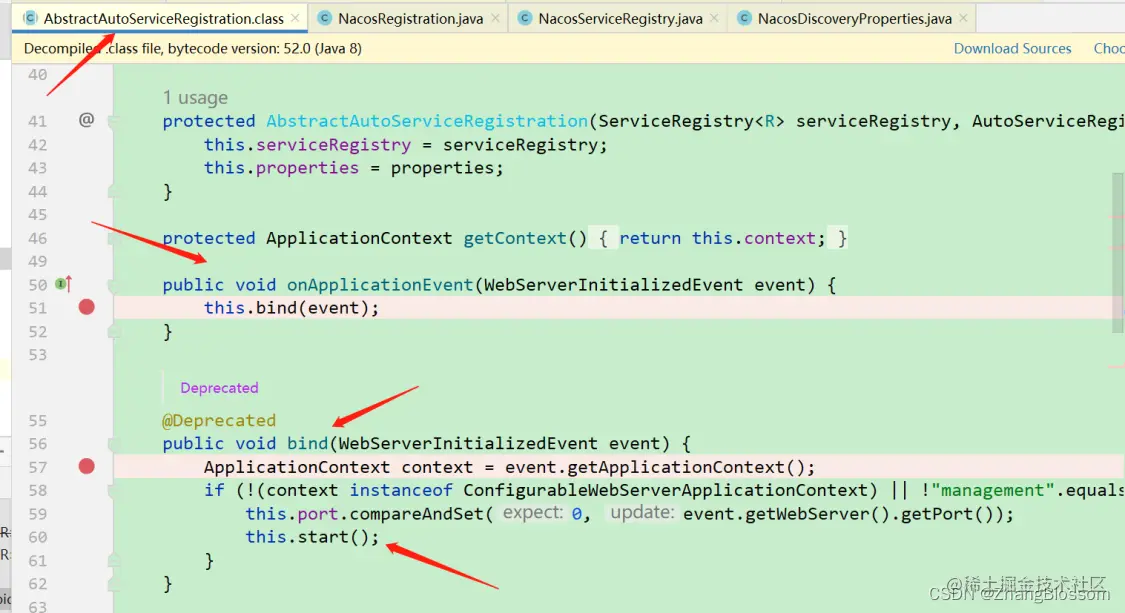This screenshot has height=613, width=1125.
Task: Toggle the breakpoint on line 51
Action: click(87, 307)
